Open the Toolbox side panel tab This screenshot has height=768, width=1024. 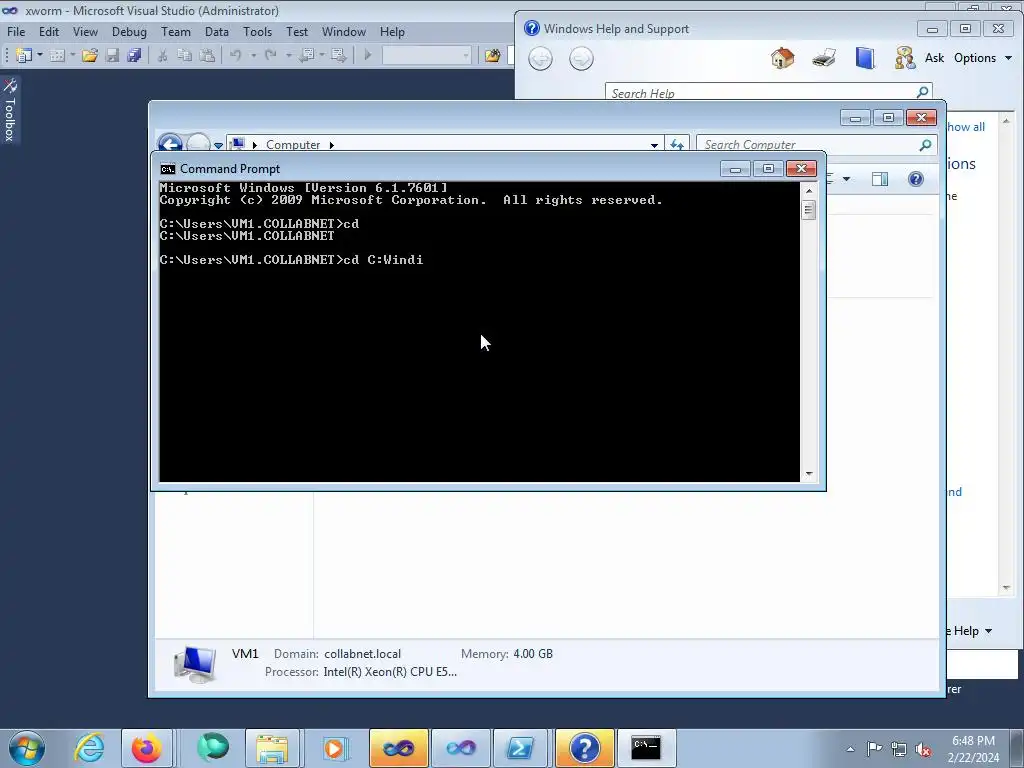point(10,110)
